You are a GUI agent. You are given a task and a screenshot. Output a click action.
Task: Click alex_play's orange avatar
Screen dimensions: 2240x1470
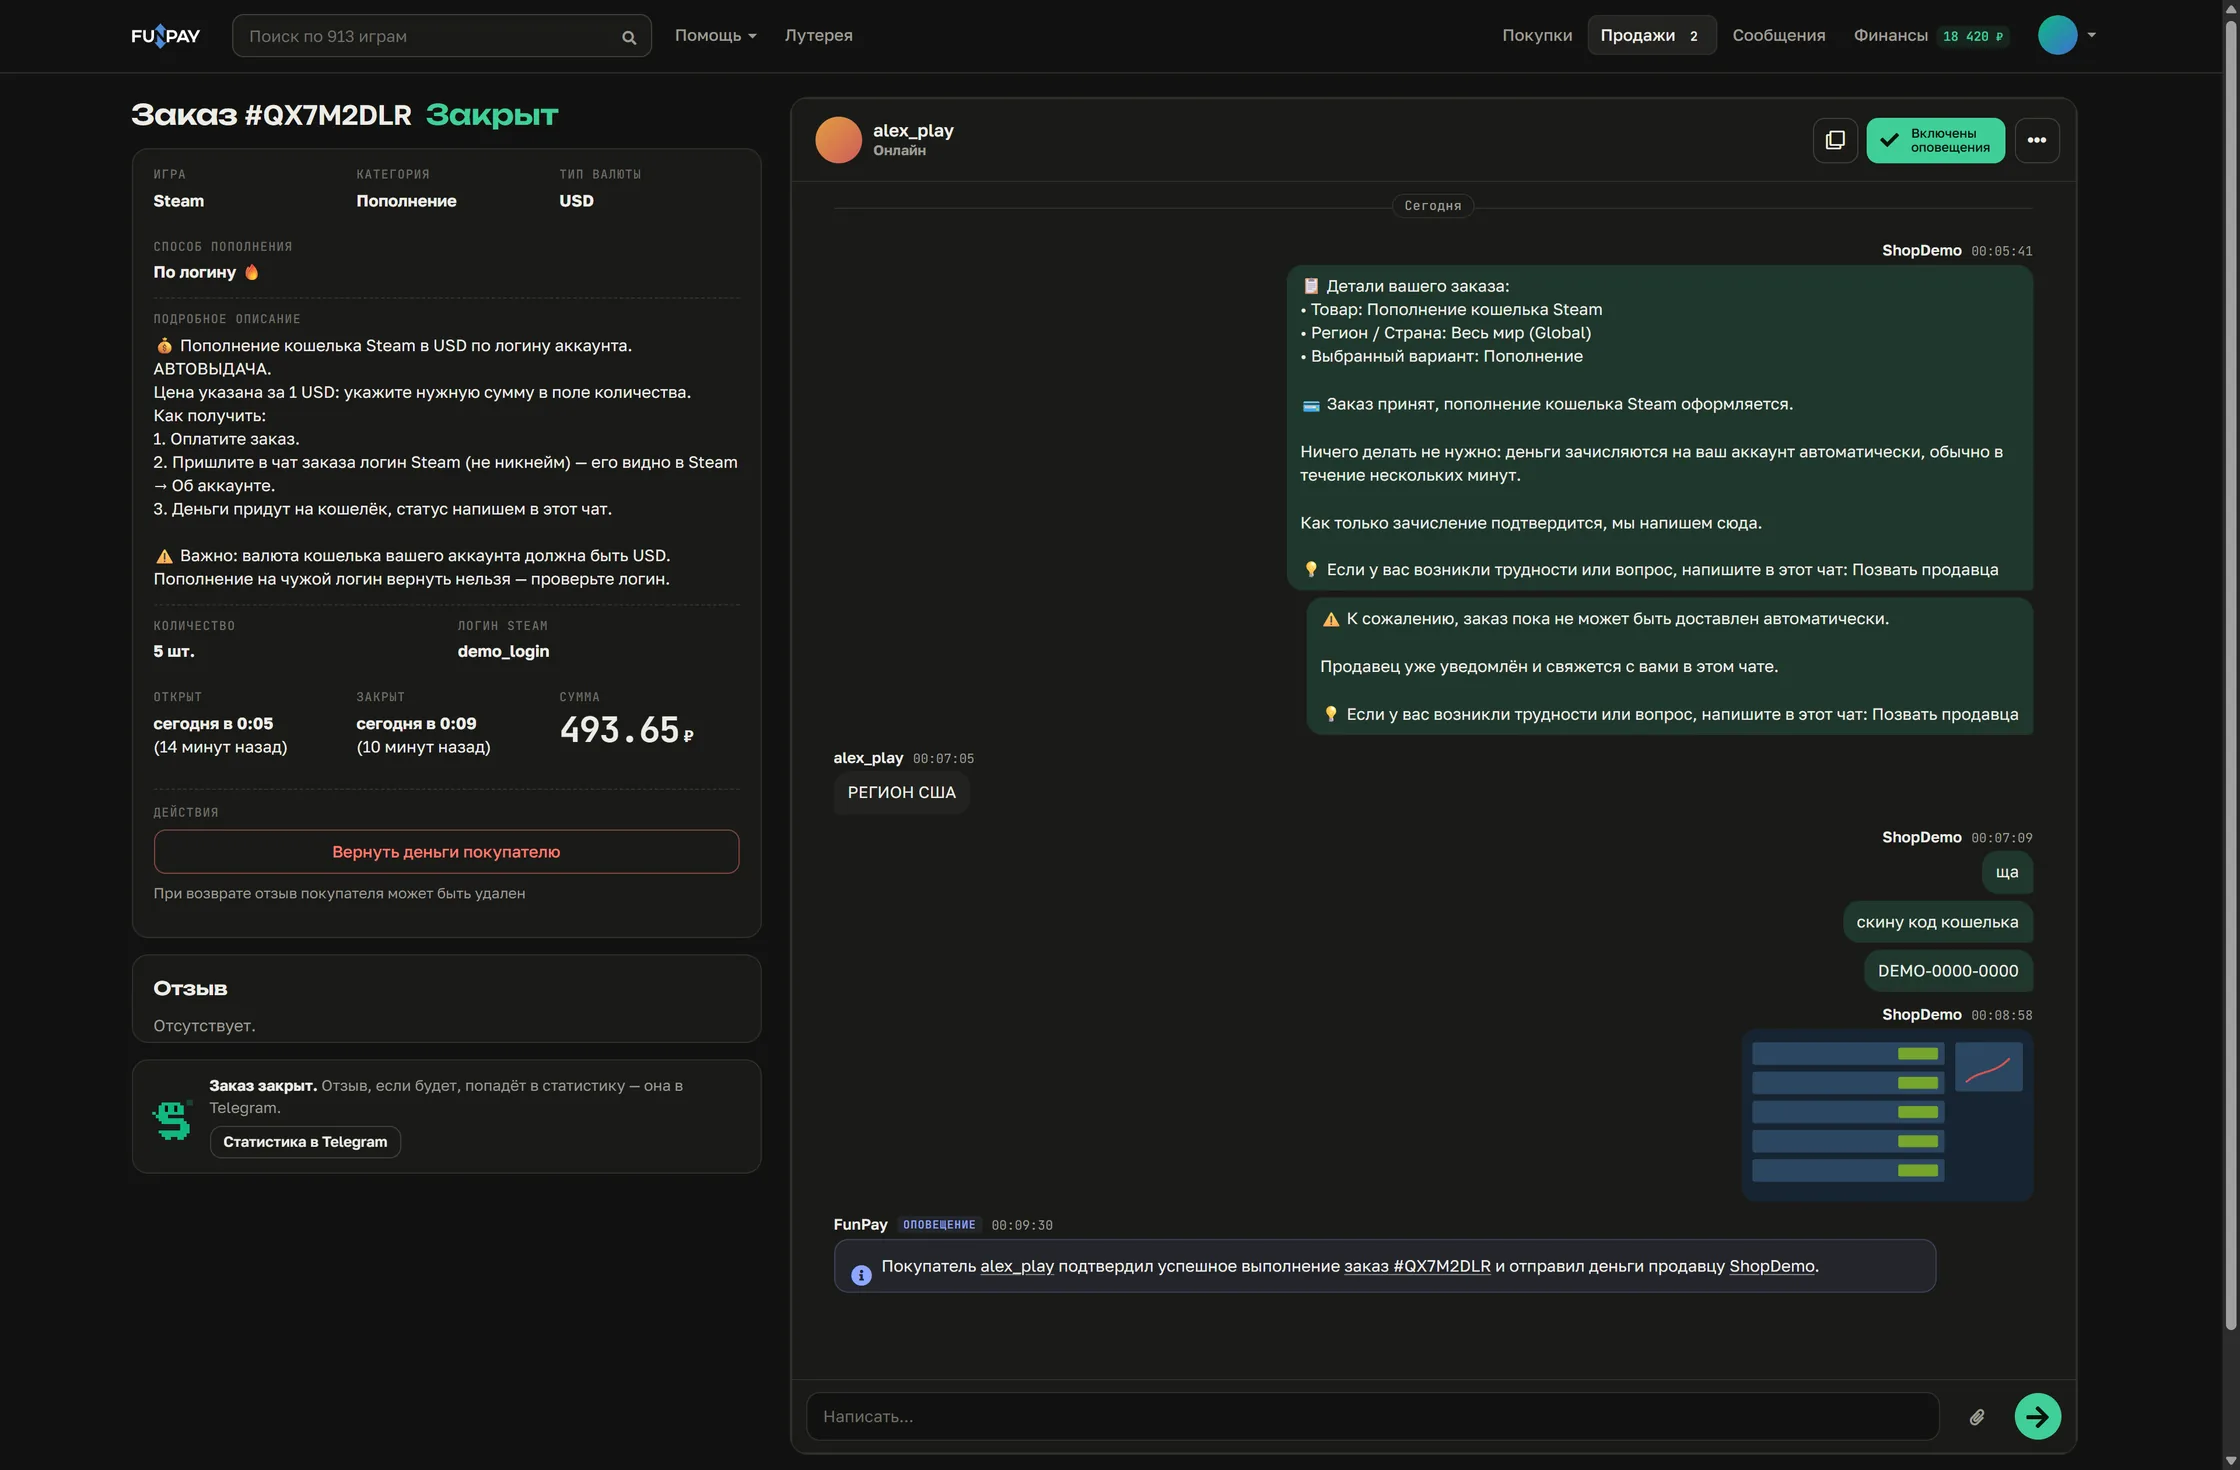pyautogui.click(x=838, y=140)
